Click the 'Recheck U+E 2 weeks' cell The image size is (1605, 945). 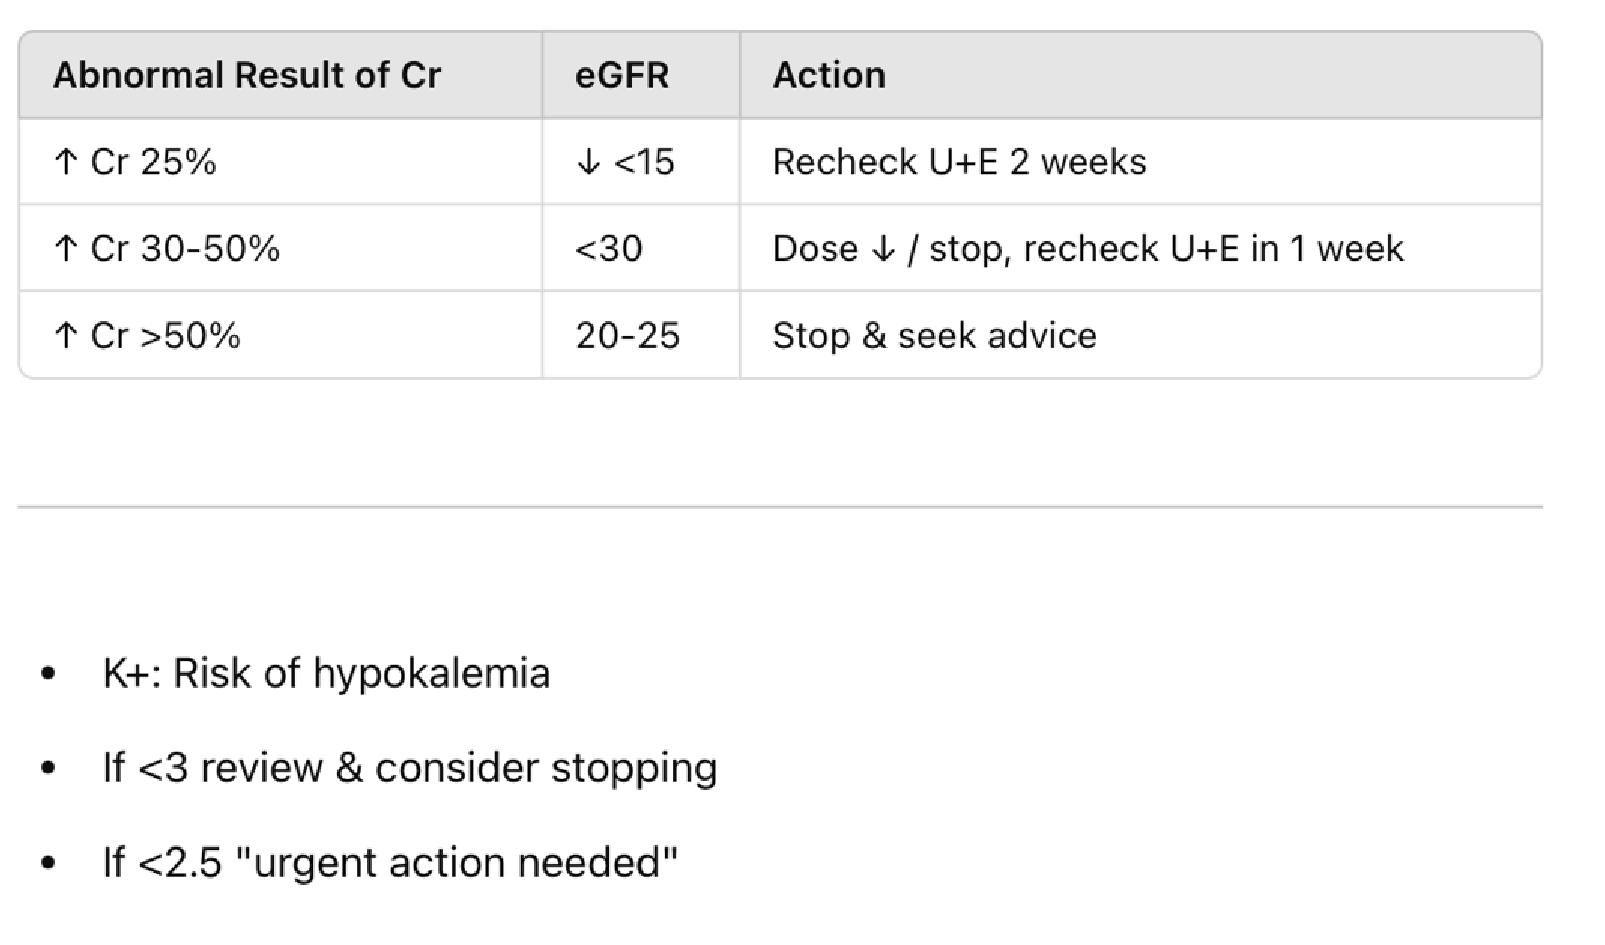(959, 162)
